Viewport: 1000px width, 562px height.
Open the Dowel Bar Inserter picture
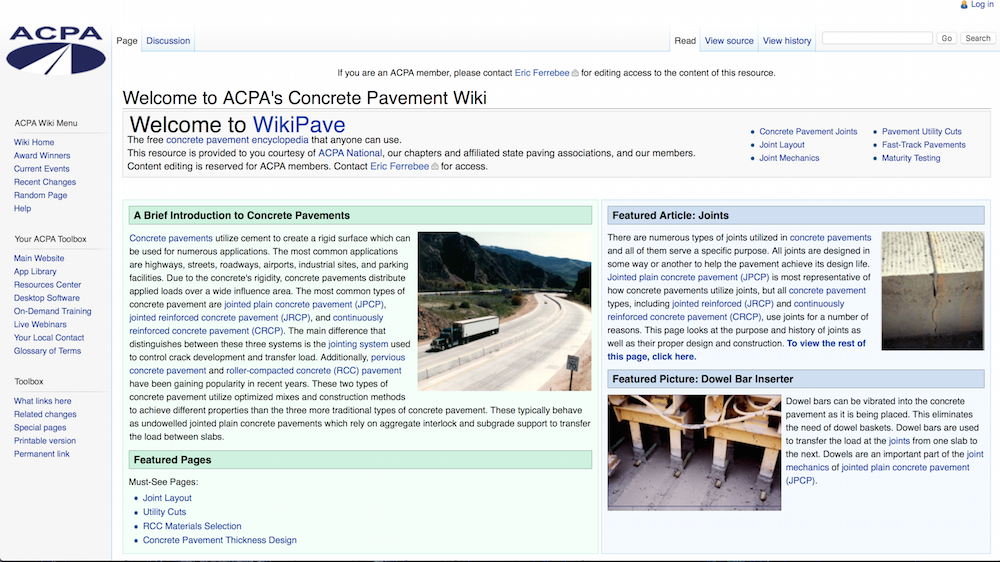coord(693,452)
